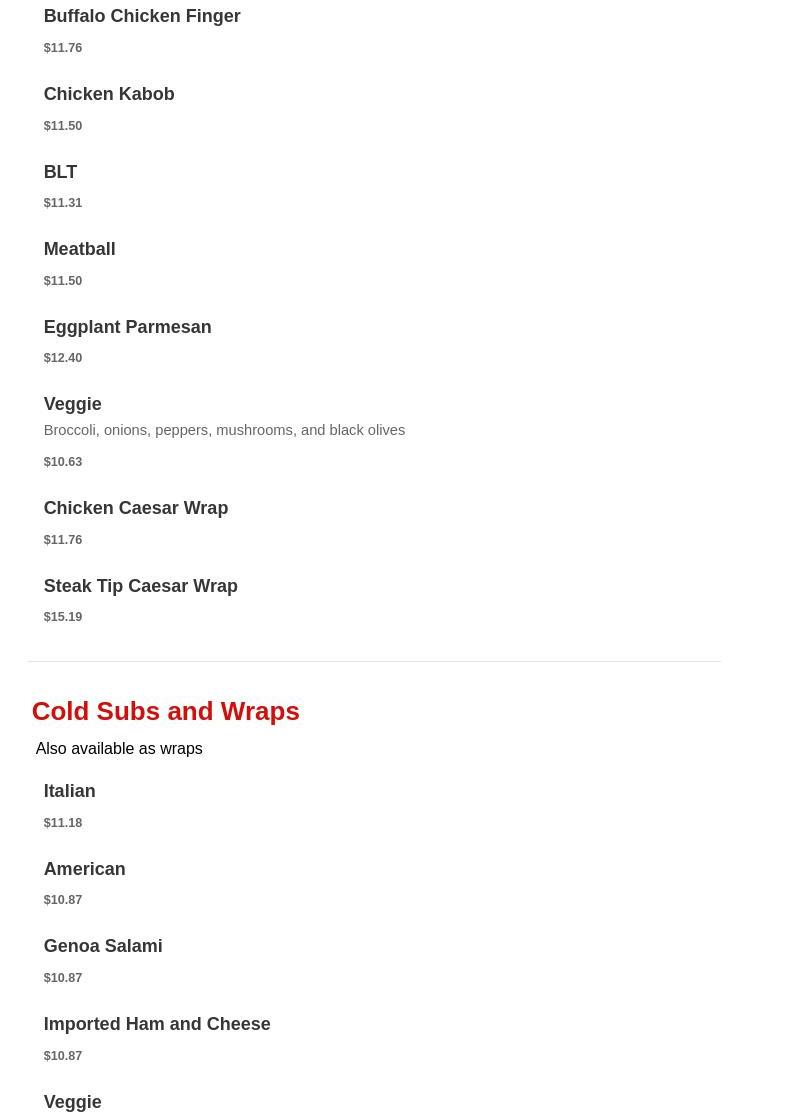Click the Veggie cold sub at bottom
The height and width of the screenshot is (1115, 785).
click(72, 1101)
